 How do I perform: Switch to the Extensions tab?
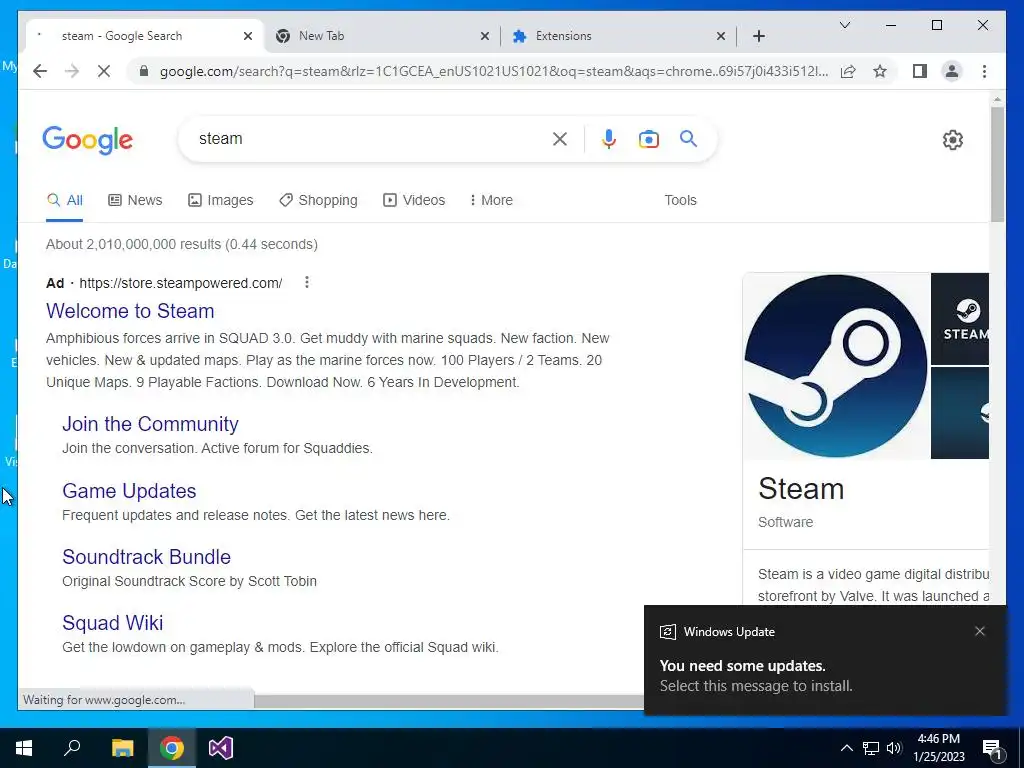(x=618, y=36)
